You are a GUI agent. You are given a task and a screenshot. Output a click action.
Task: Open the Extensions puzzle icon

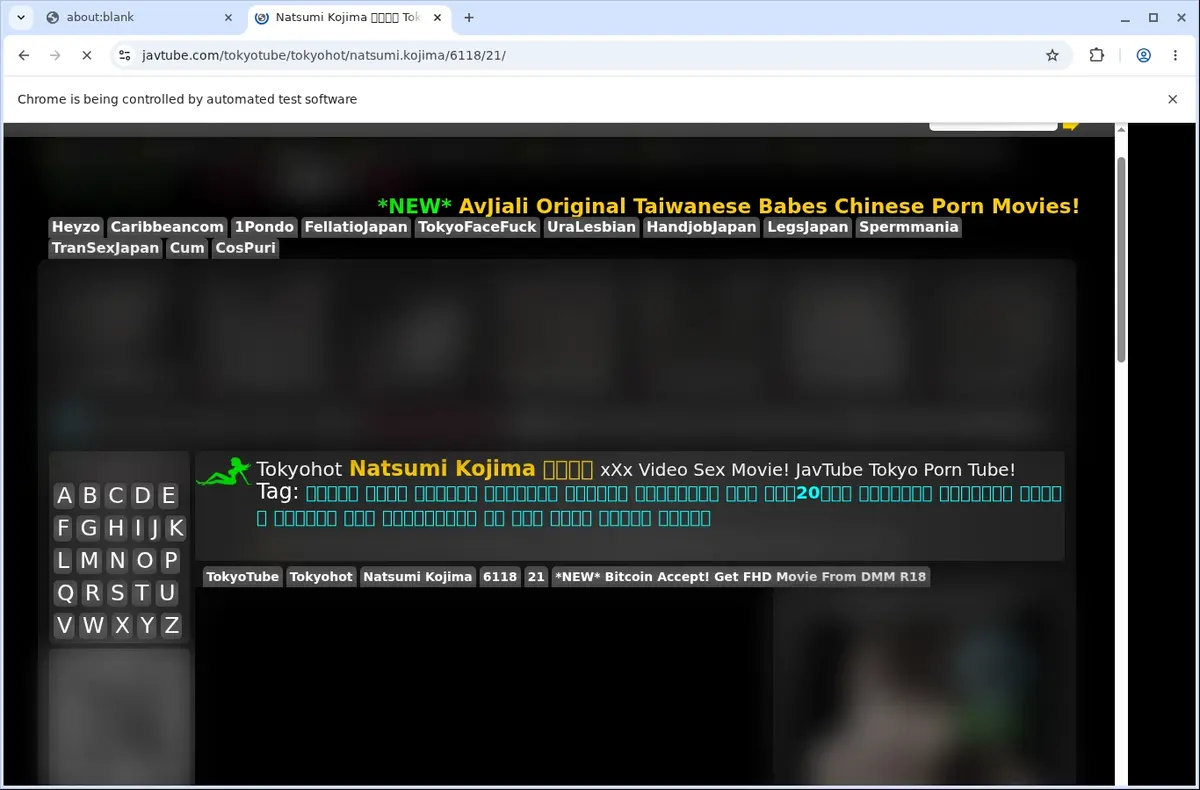(x=1097, y=55)
